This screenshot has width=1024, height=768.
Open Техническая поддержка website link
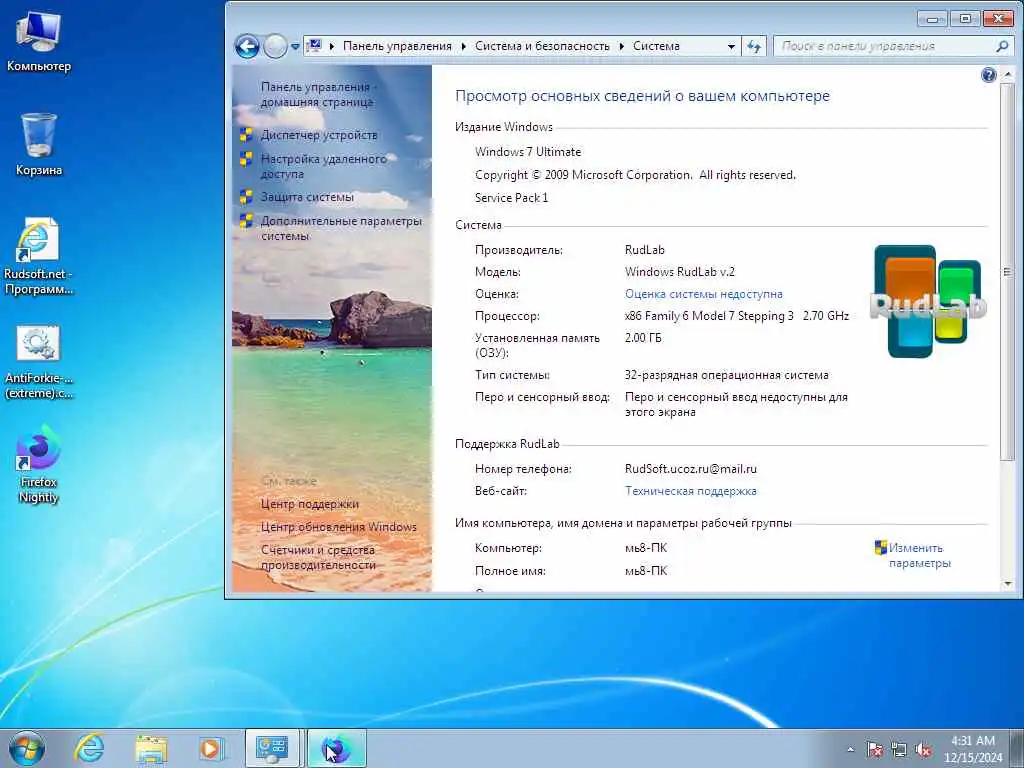pyautogui.click(x=690, y=491)
